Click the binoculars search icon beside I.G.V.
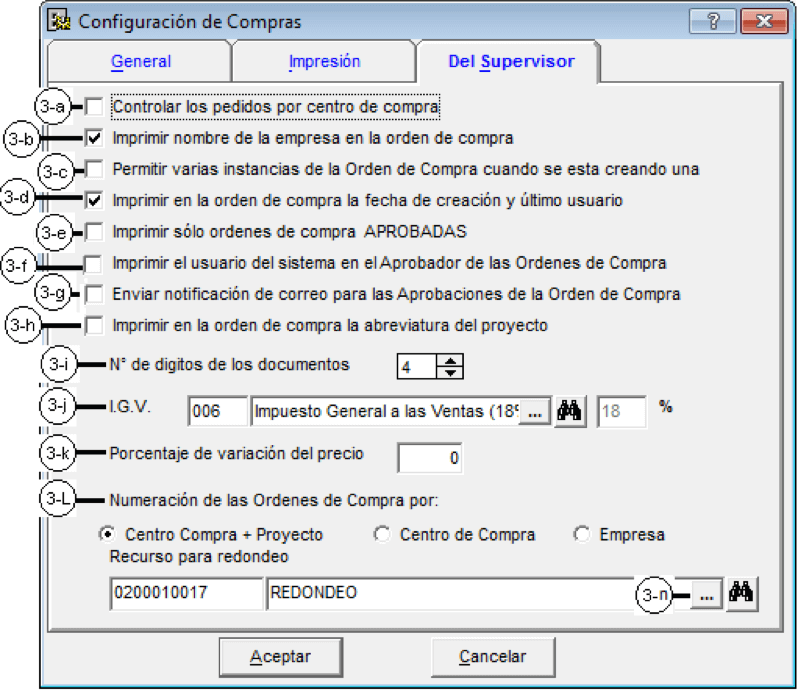This screenshot has height=692, width=798. (570, 411)
